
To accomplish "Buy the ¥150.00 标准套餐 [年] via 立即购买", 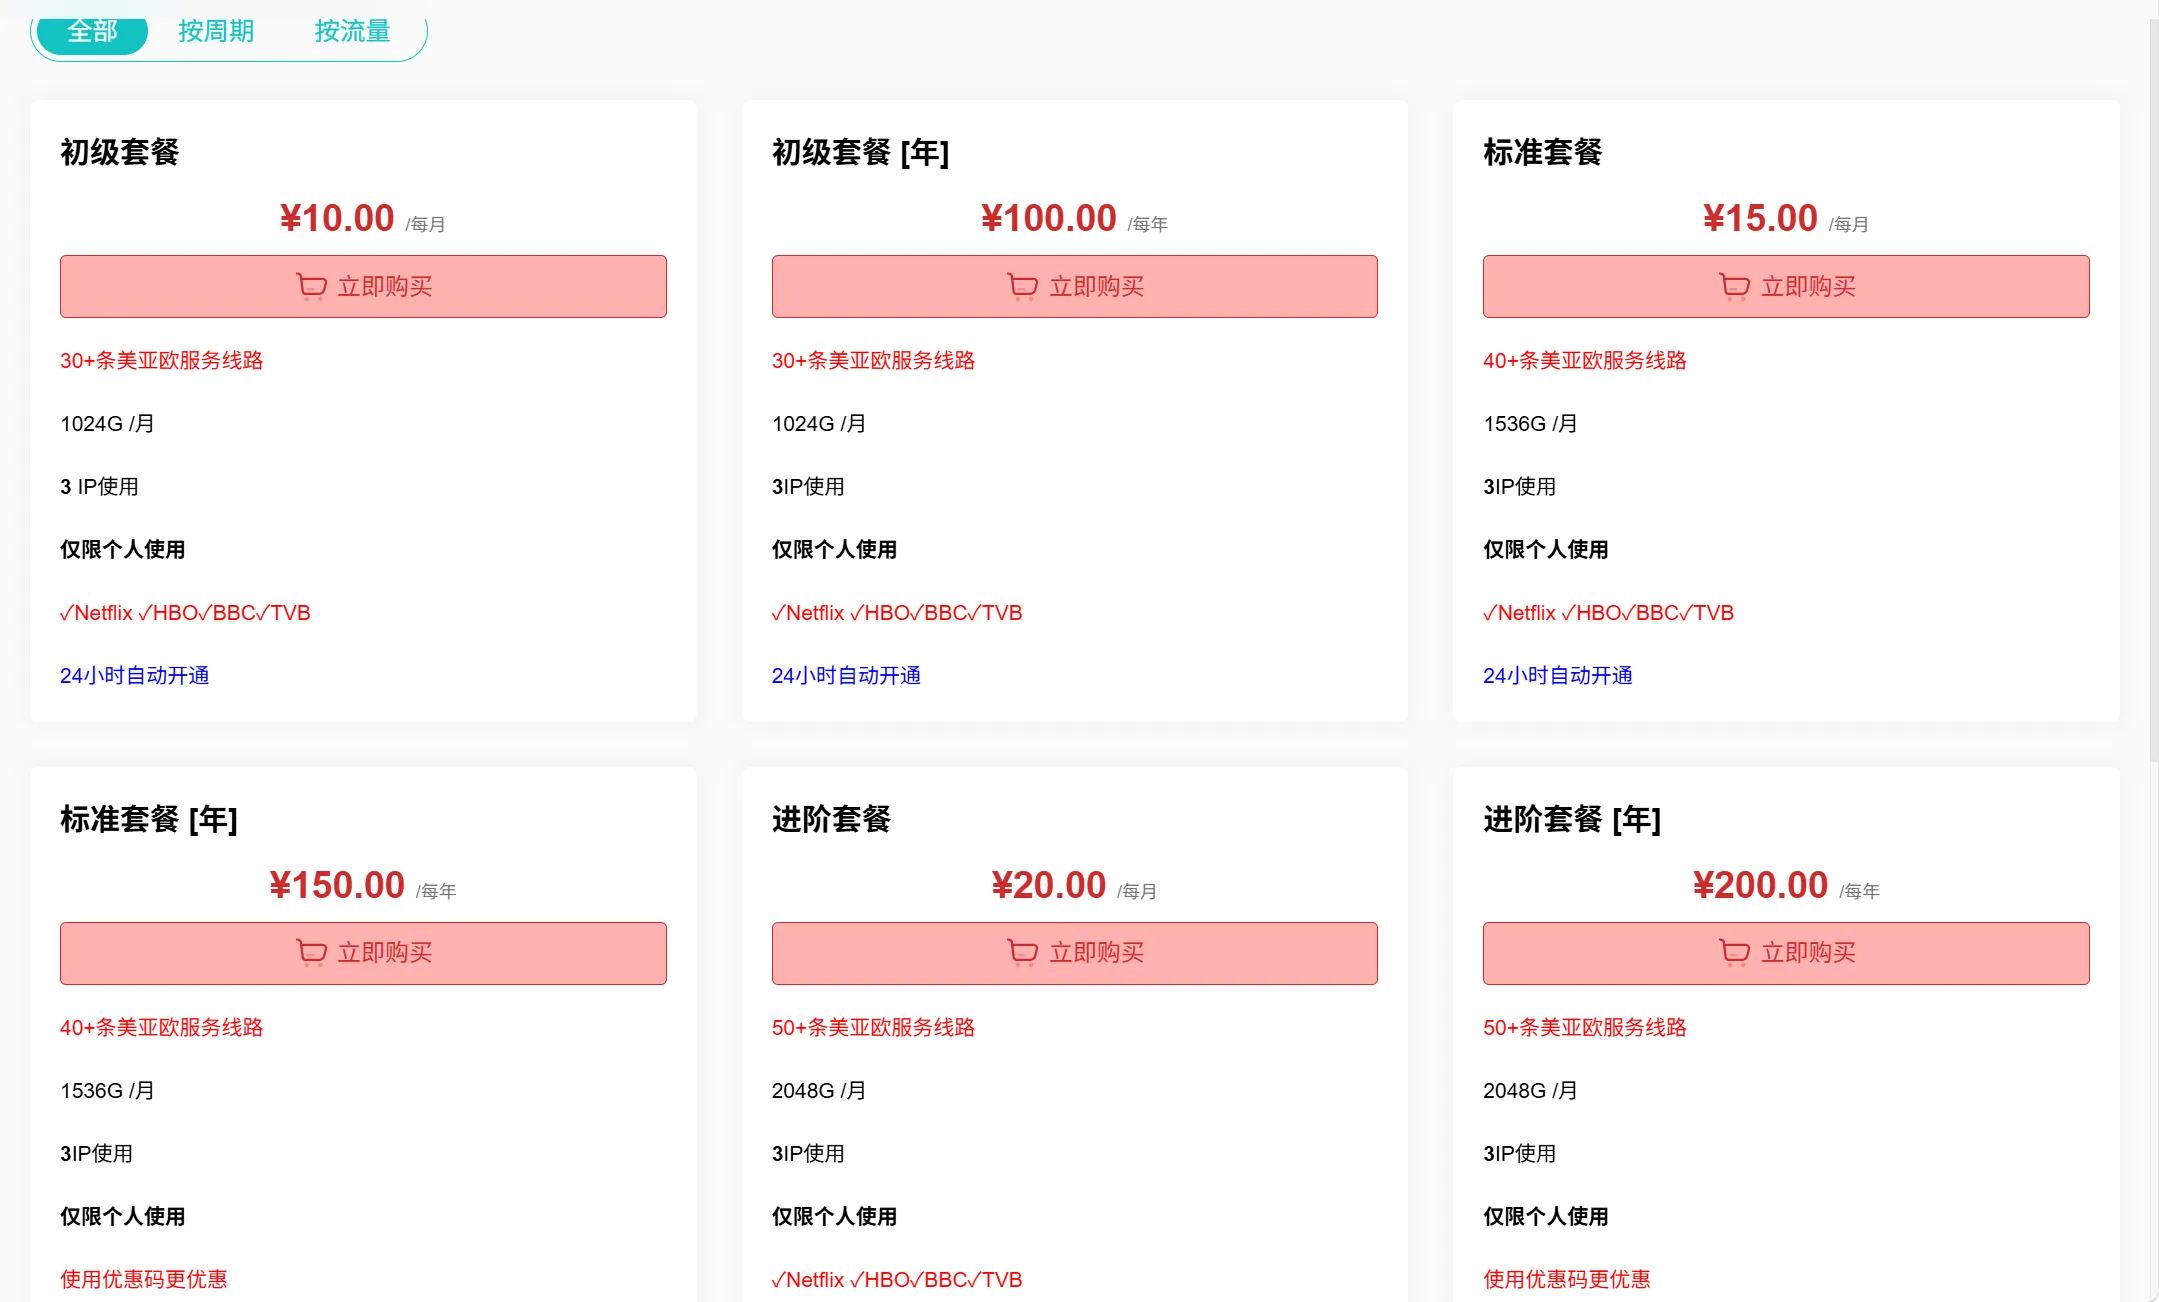I will [363, 953].
